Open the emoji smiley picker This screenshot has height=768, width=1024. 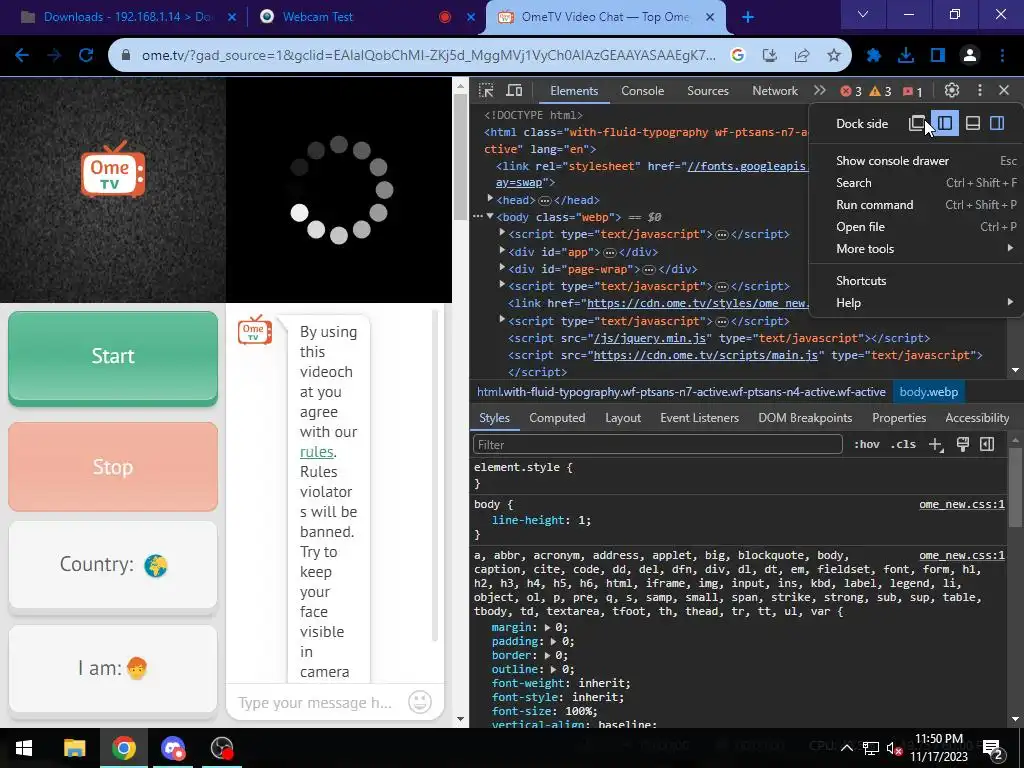tap(420, 702)
